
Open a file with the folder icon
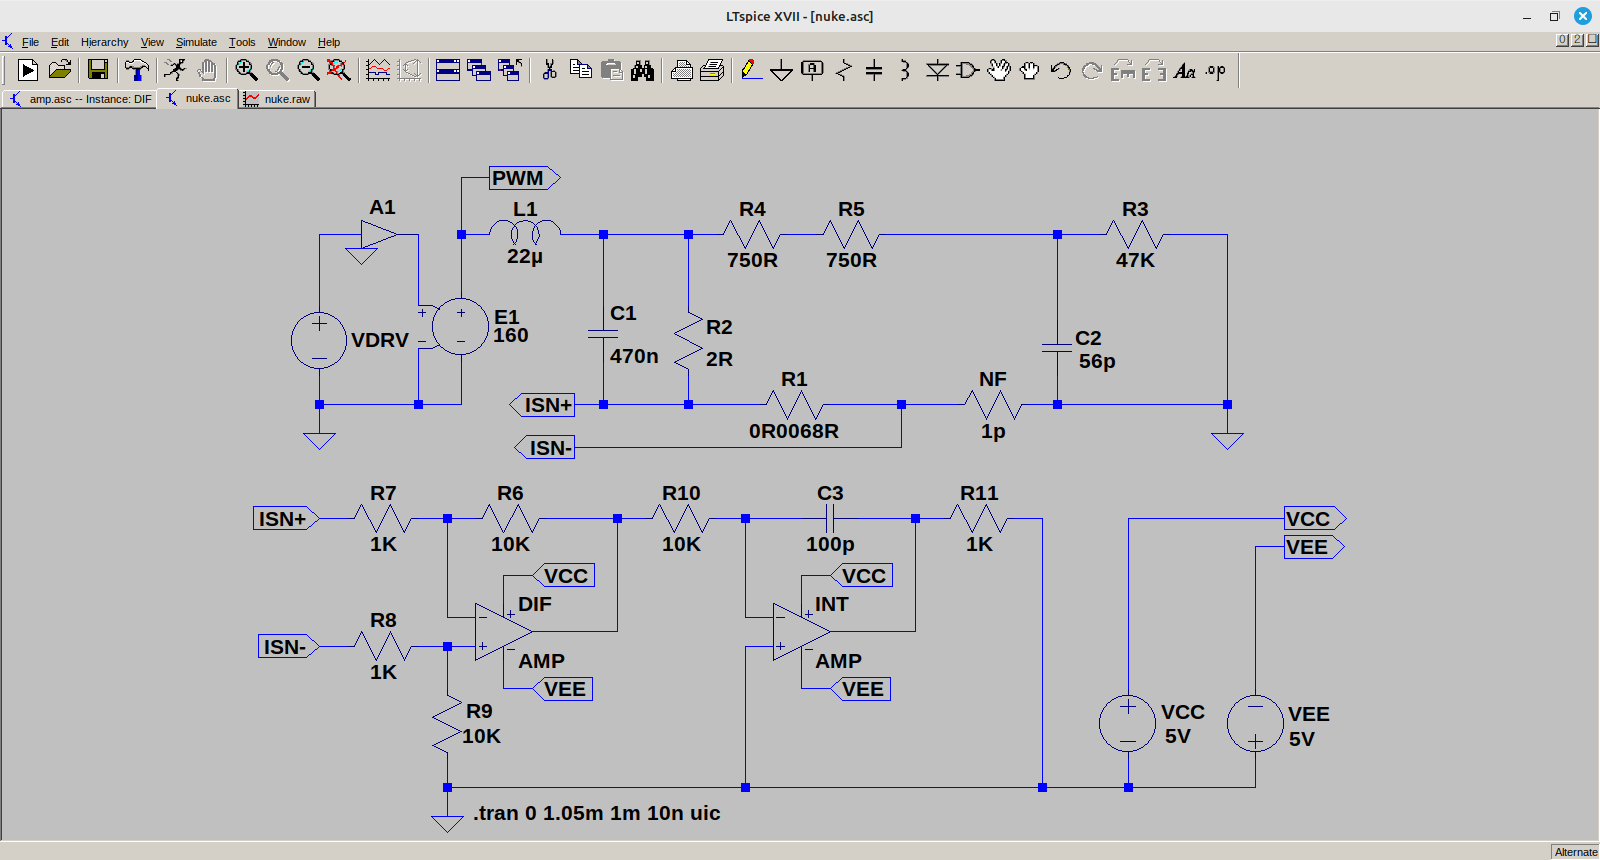[x=60, y=70]
